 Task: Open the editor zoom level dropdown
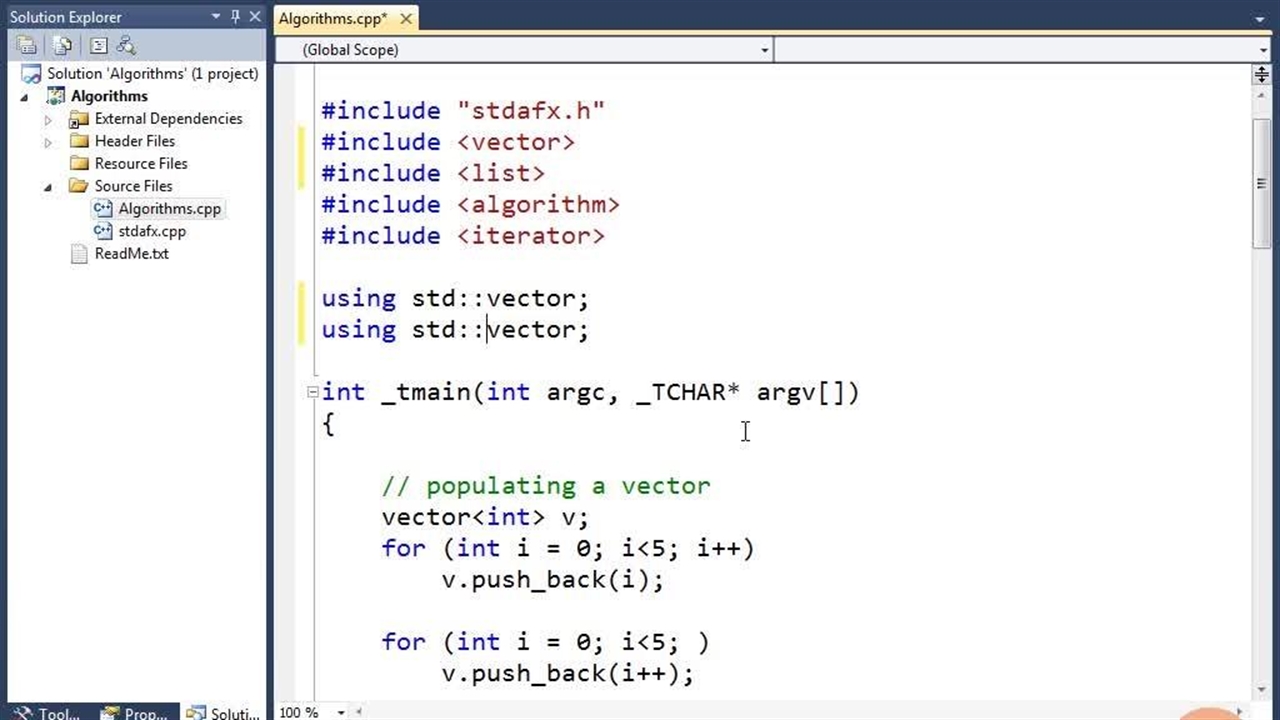[x=341, y=712]
